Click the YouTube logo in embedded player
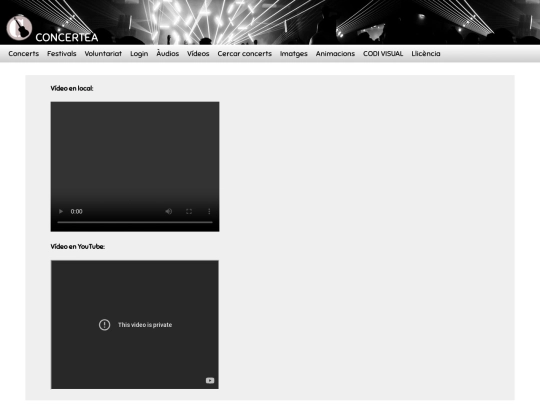The image size is (540, 405). pos(210,380)
